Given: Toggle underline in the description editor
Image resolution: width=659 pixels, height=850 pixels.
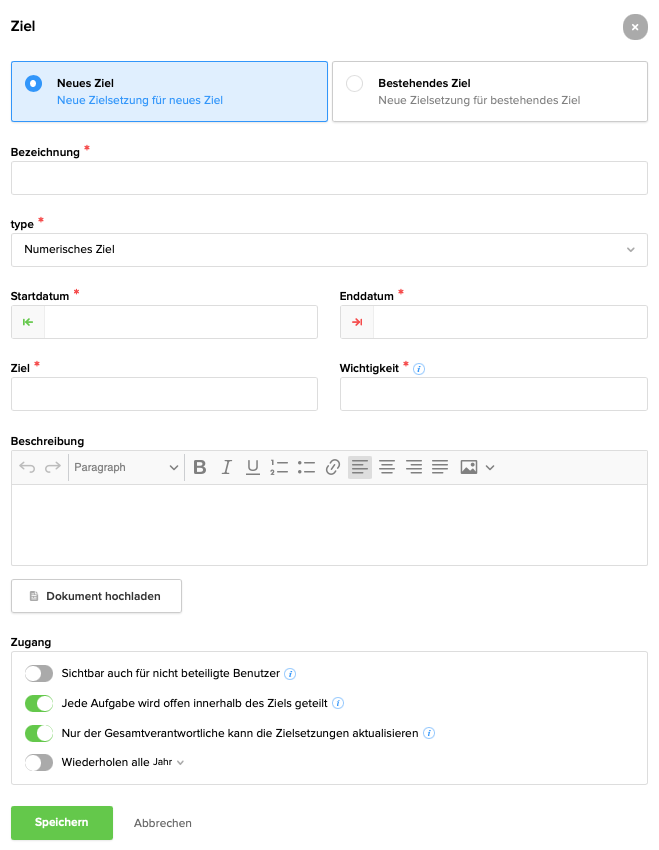Looking at the screenshot, I should (253, 467).
